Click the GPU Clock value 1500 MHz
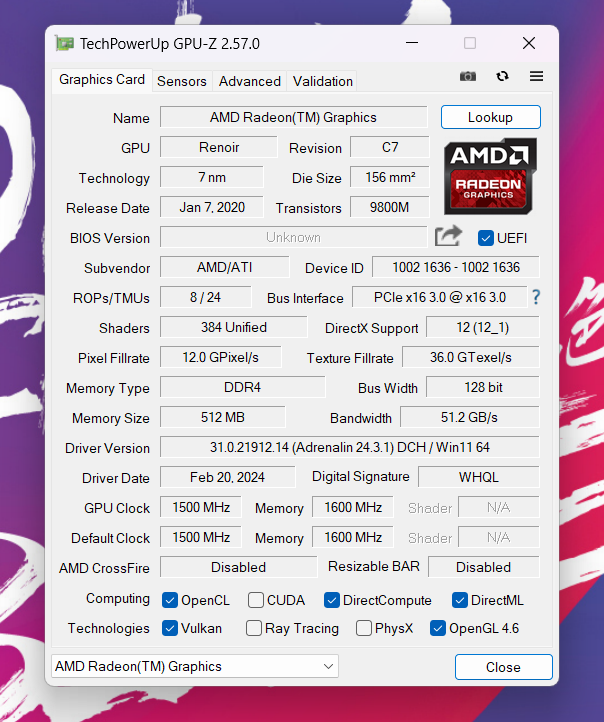The width and height of the screenshot is (604, 722). click(x=201, y=507)
